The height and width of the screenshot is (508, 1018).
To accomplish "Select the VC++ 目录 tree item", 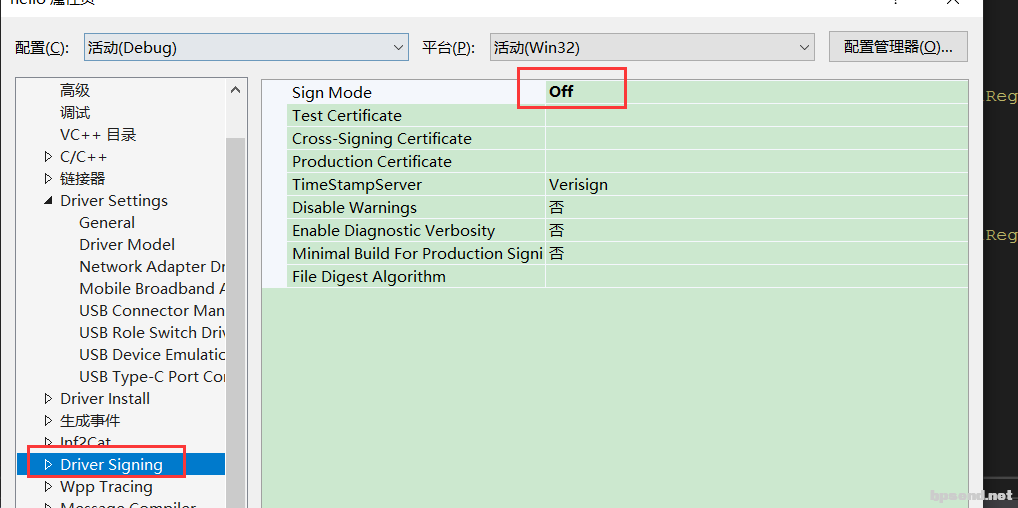I will tap(98, 134).
